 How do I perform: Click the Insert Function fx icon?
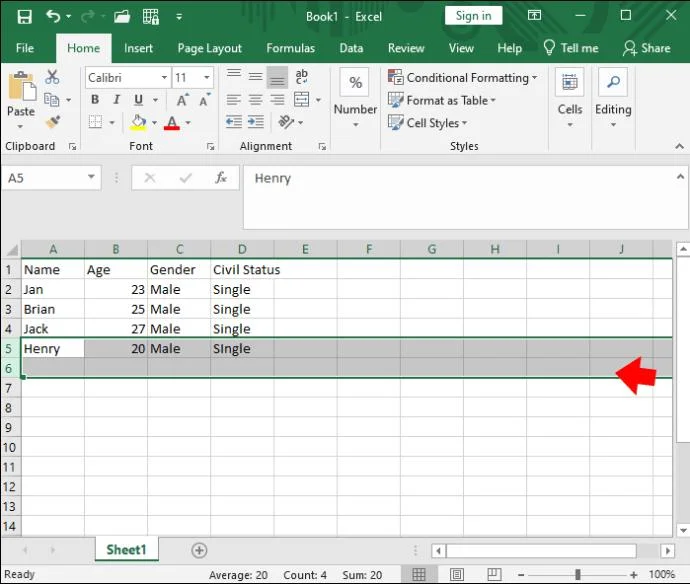coord(221,178)
